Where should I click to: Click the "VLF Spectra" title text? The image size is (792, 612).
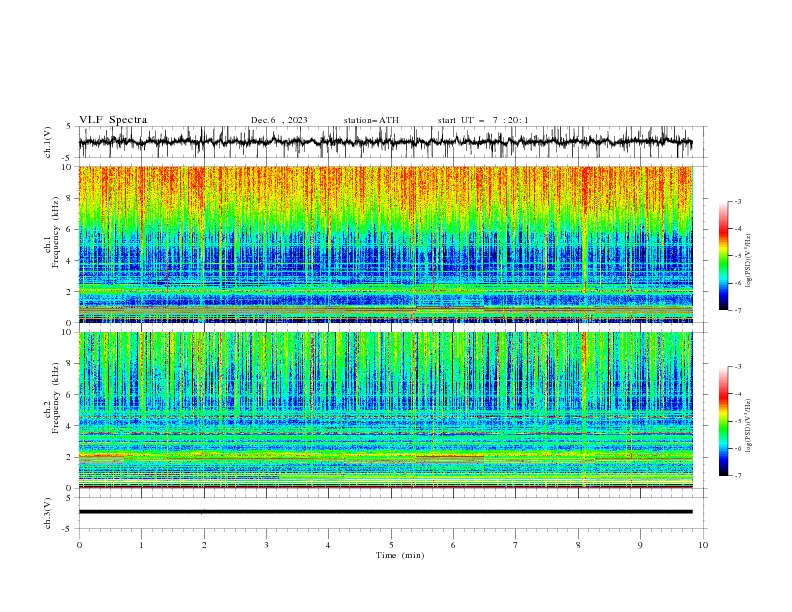point(113,120)
